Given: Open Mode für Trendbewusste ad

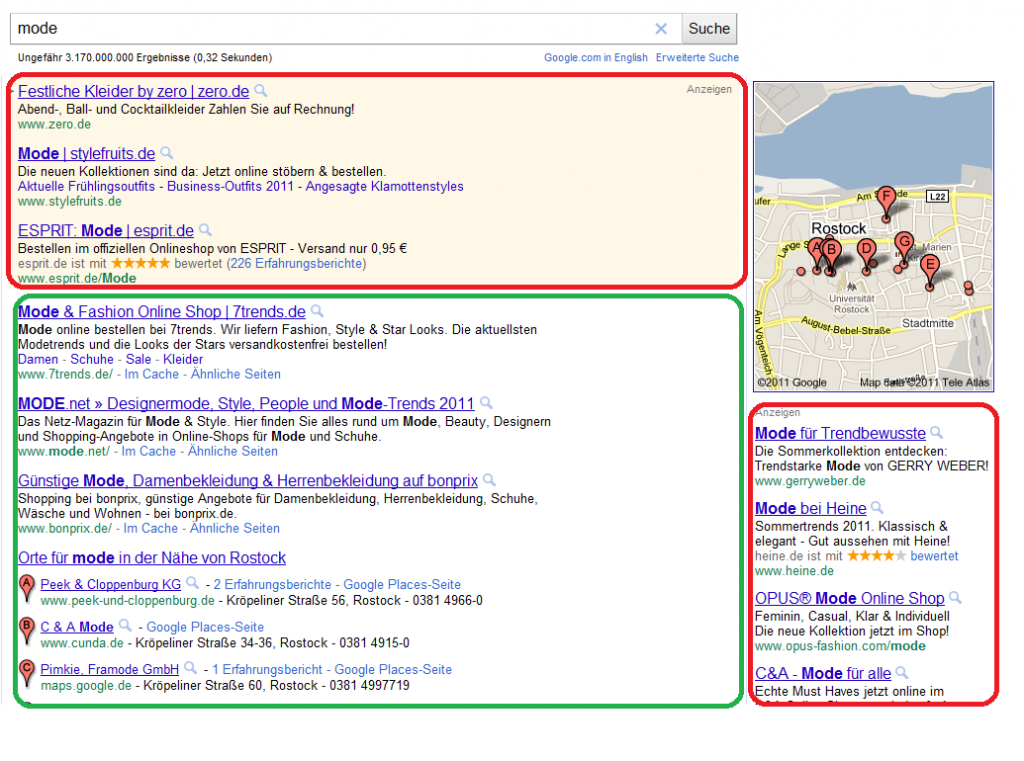Looking at the screenshot, I should point(840,433).
